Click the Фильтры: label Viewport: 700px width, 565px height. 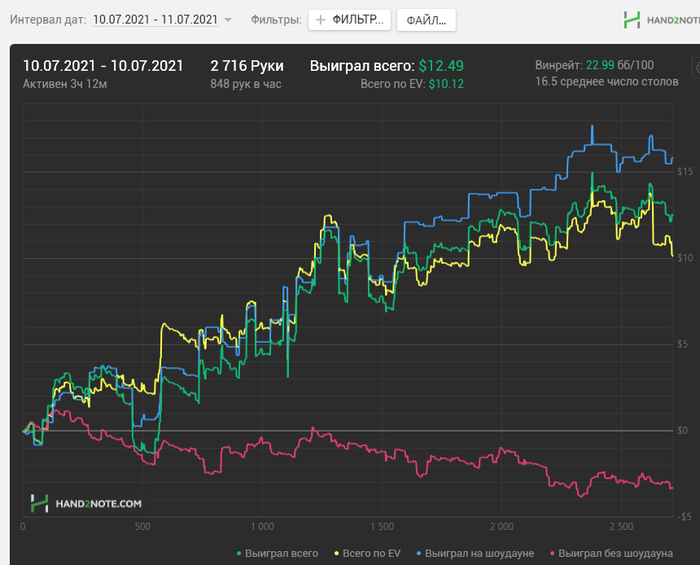pyautogui.click(x=276, y=20)
